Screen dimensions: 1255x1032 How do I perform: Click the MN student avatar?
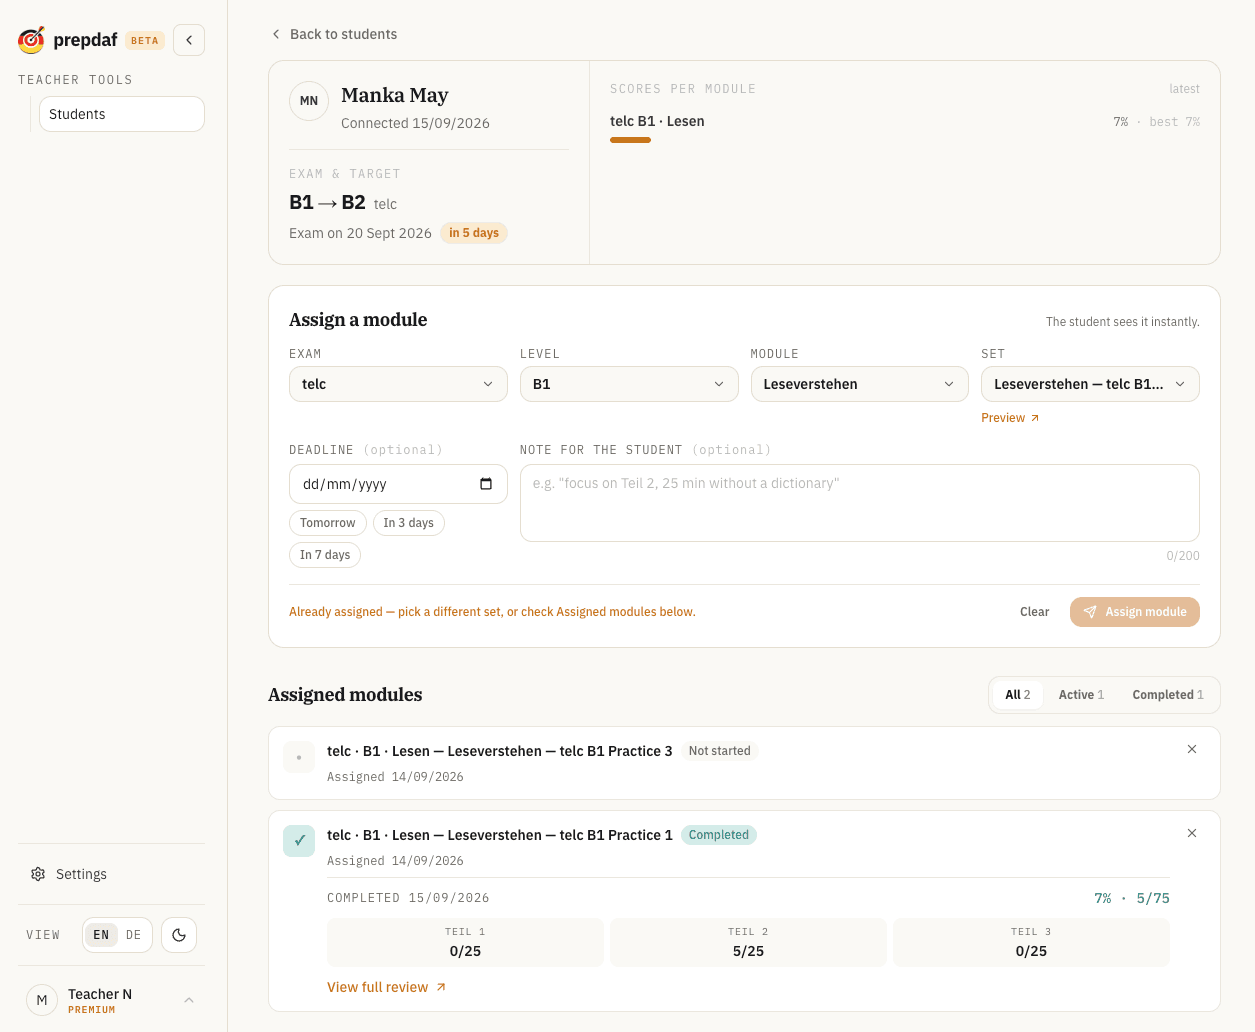pyautogui.click(x=309, y=101)
